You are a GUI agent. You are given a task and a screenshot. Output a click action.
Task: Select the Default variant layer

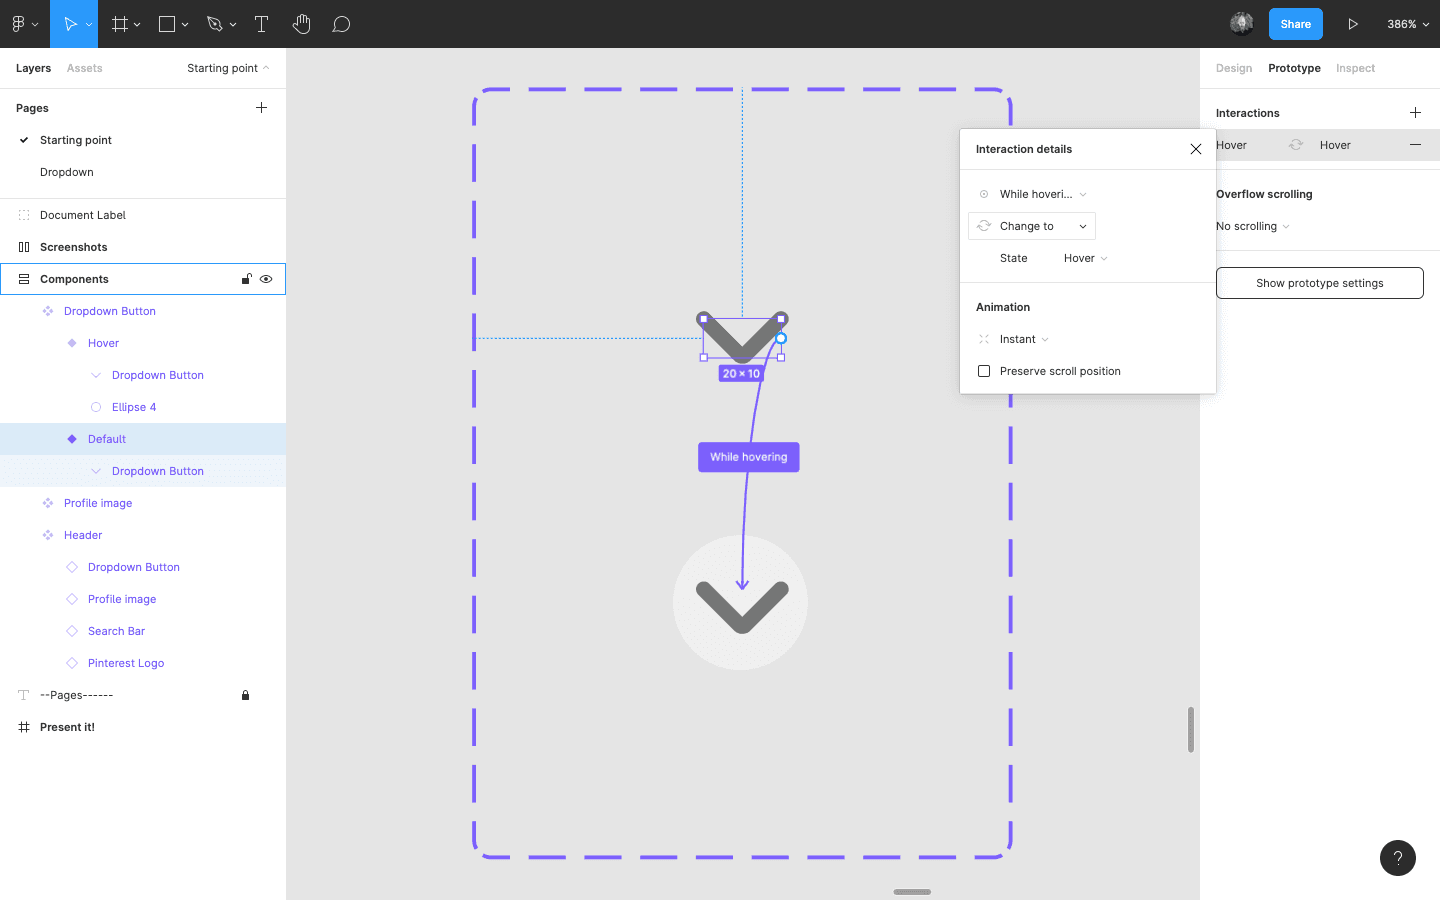[x=143, y=439]
